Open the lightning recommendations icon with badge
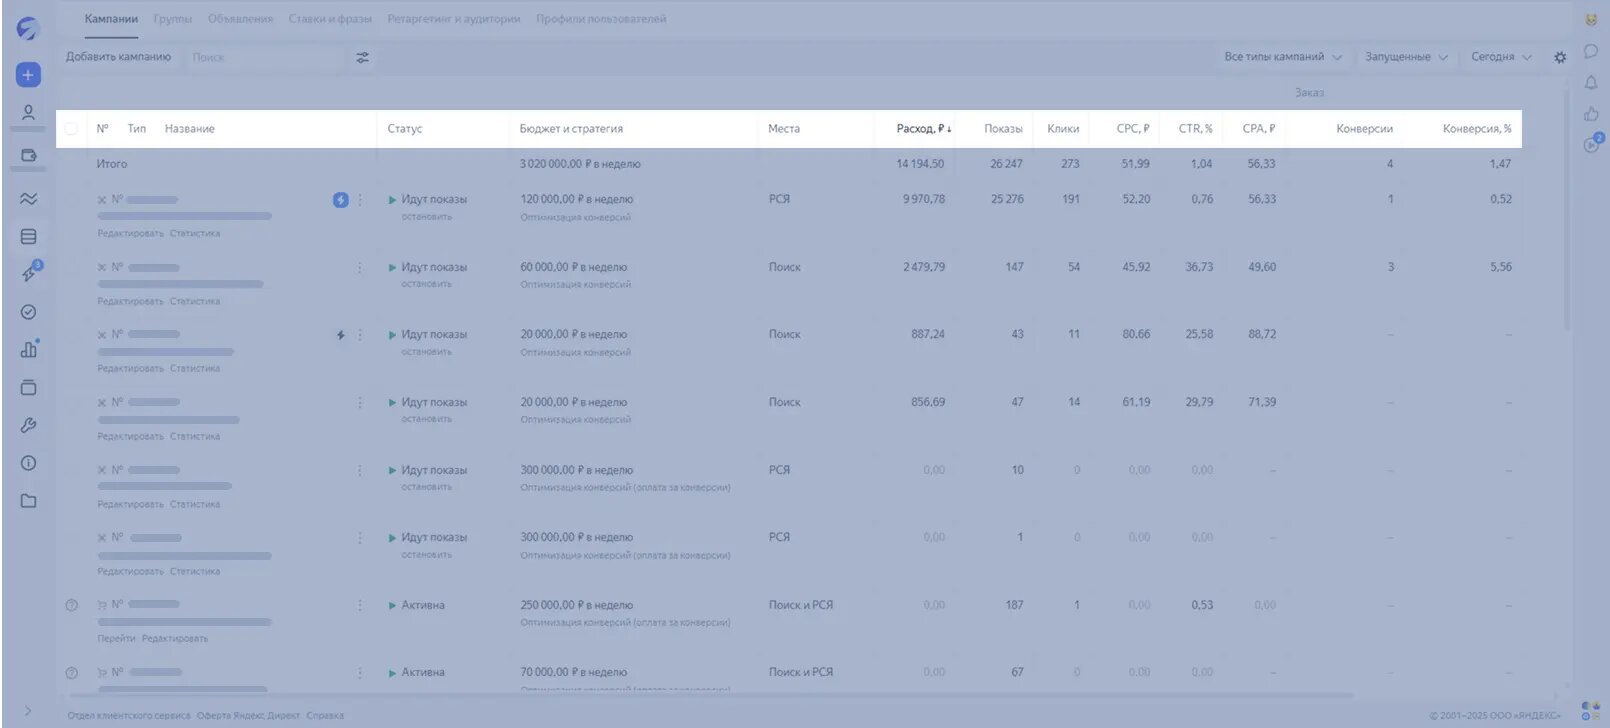 pyautogui.click(x=29, y=273)
